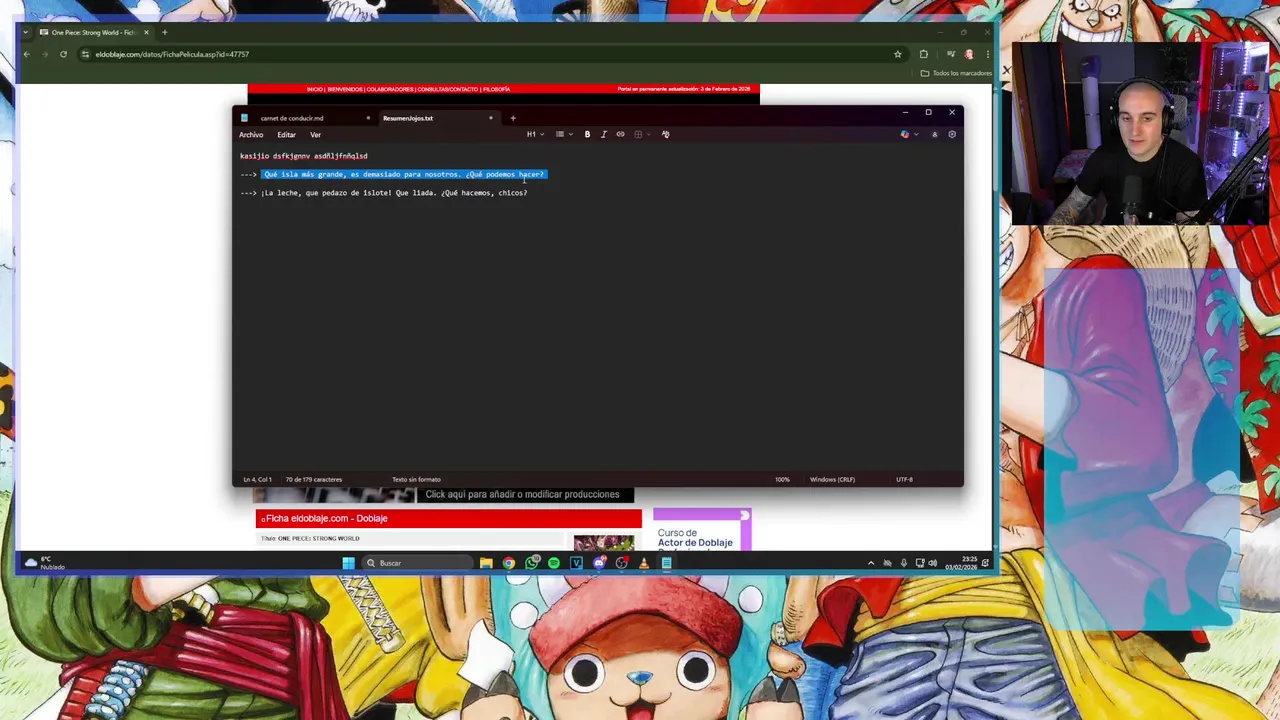Image resolution: width=1280 pixels, height=720 pixels.
Task: Go forward in Chrome browser
Action: 45,54
